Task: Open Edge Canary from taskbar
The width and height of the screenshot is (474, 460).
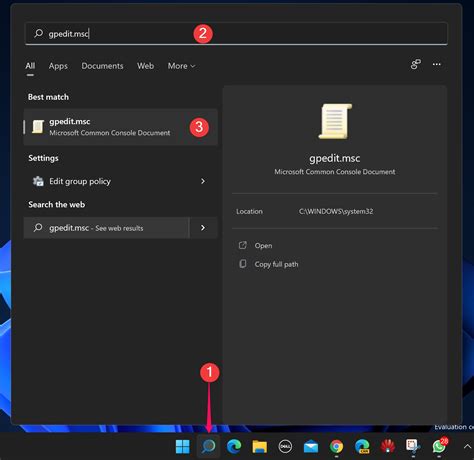Action: point(362,447)
